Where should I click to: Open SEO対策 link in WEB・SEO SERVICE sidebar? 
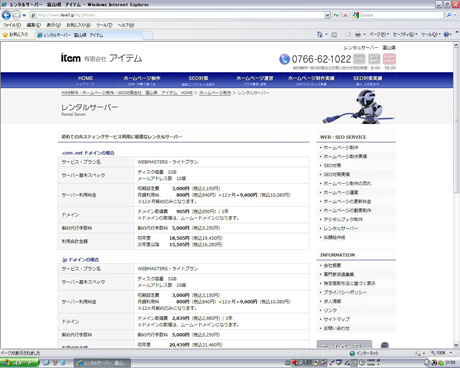point(332,165)
